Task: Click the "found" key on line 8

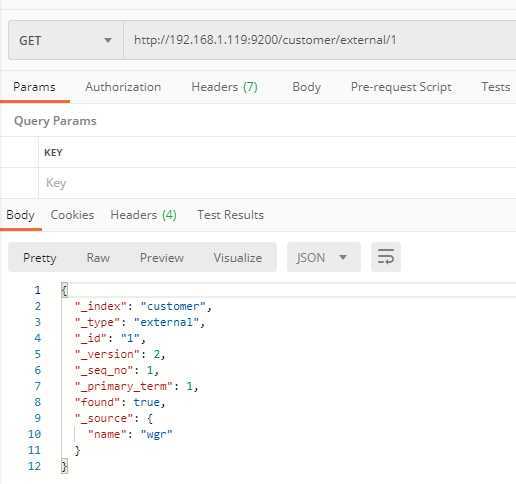Action: click(x=98, y=402)
